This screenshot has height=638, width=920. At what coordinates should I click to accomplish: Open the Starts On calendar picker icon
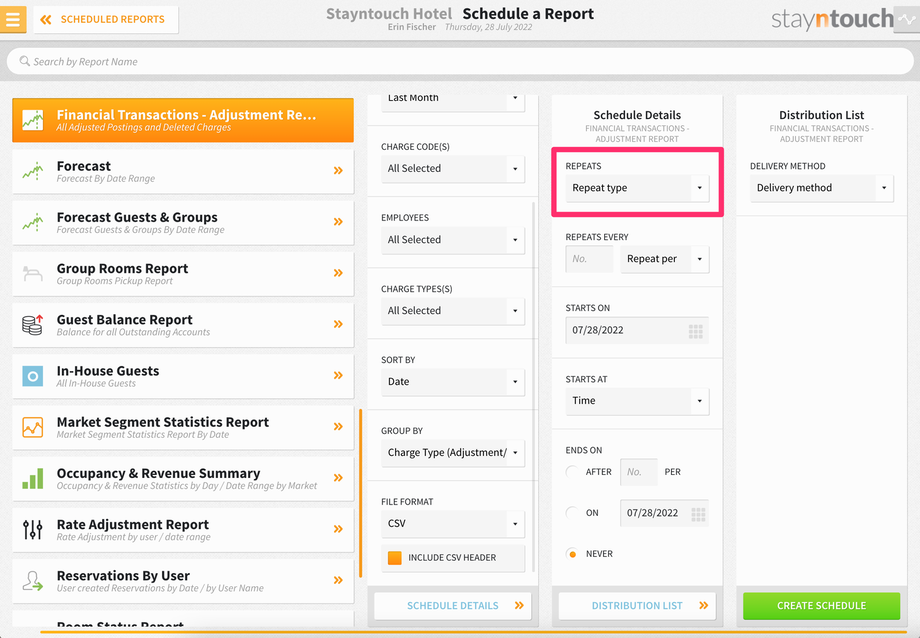tap(696, 332)
